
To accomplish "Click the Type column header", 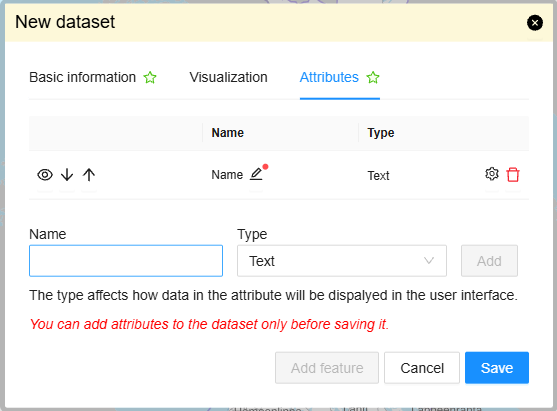I will click(x=381, y=133).
